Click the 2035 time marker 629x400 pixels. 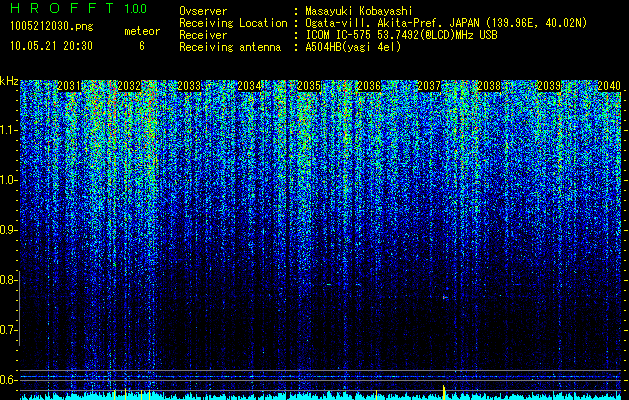point(309,86)
